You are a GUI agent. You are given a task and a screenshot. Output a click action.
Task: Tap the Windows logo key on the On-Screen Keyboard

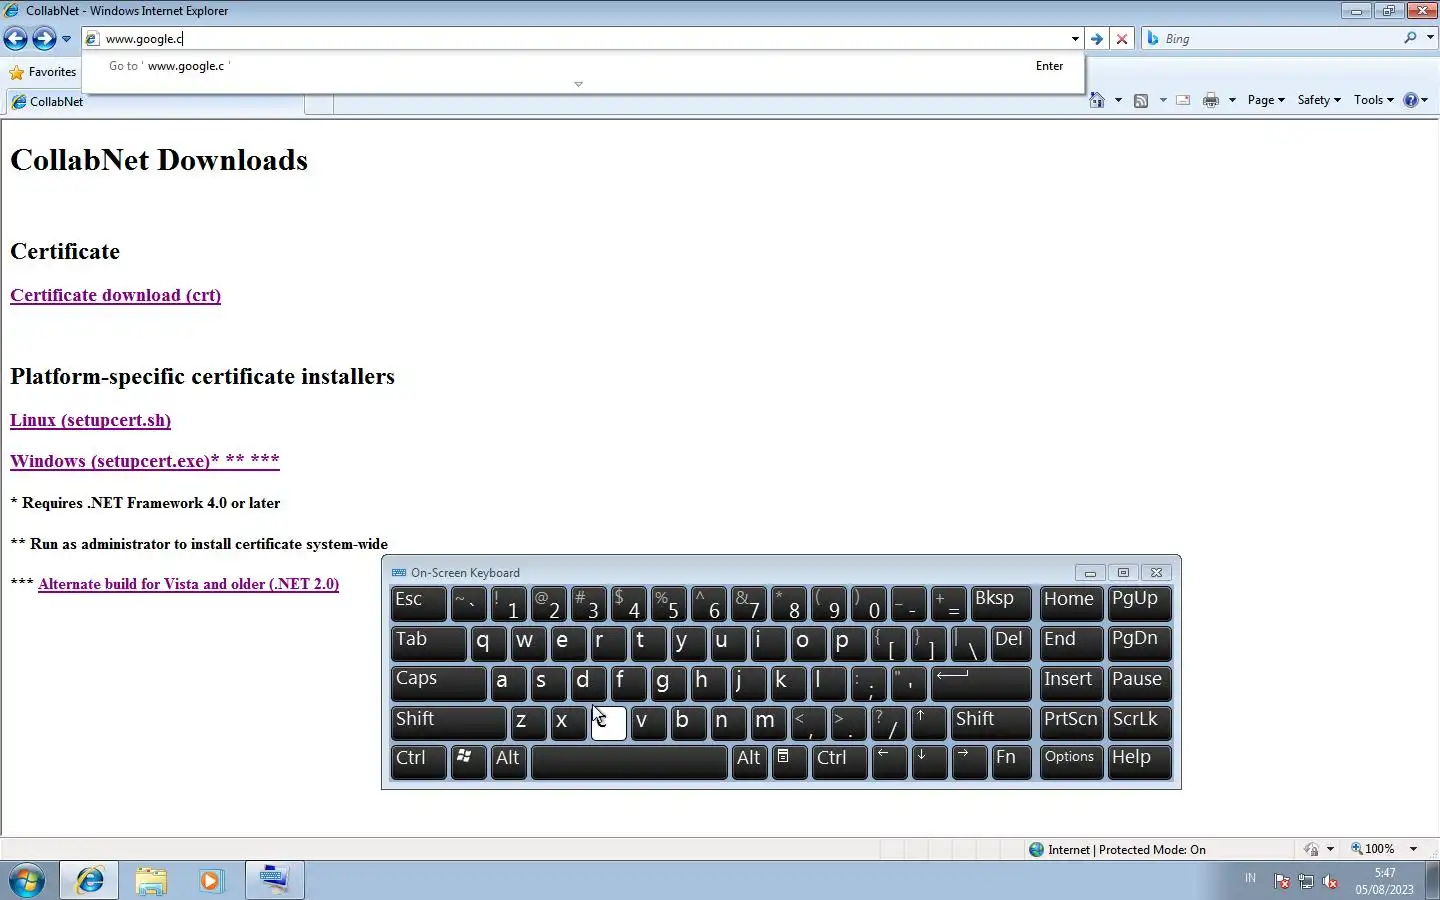point(468,762)
